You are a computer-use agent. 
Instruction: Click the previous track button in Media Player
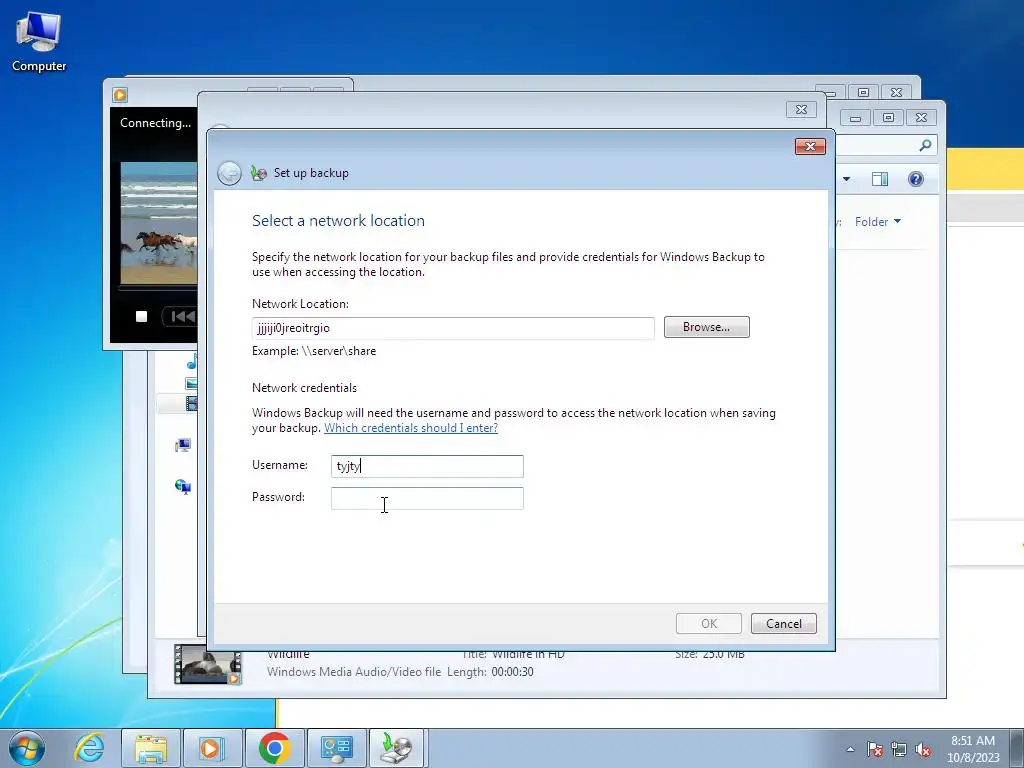(x=182, y=317)
